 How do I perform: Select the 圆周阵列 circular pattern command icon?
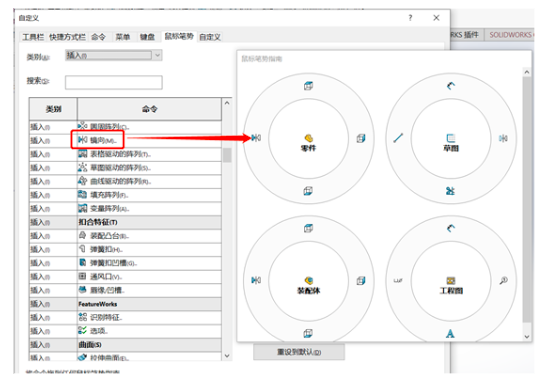(82, 126)
